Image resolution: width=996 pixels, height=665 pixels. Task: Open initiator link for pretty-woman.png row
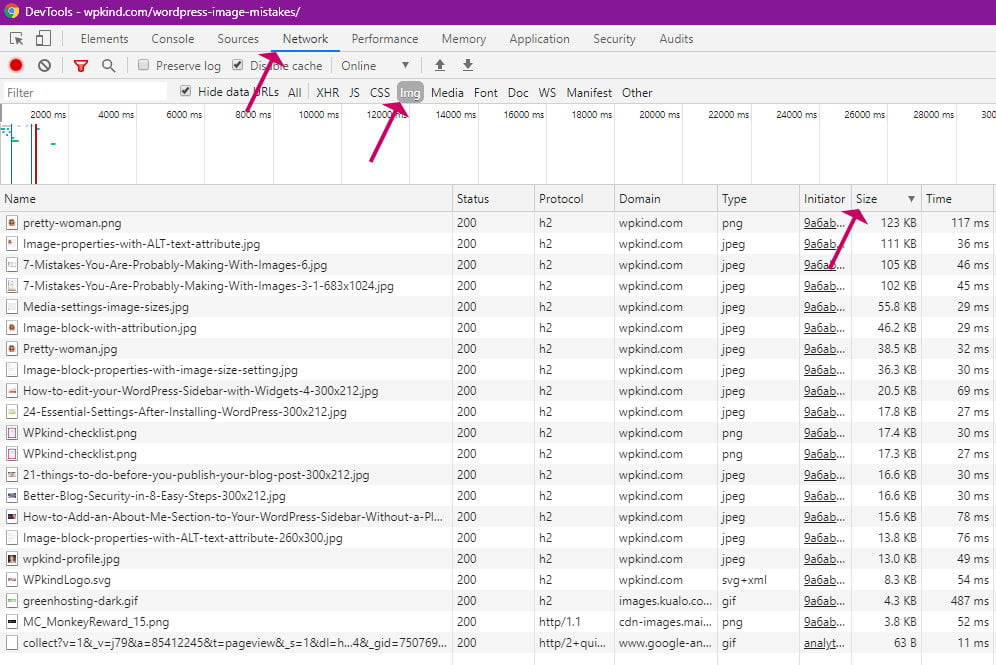pyautogui.click(x=824, y=223)
